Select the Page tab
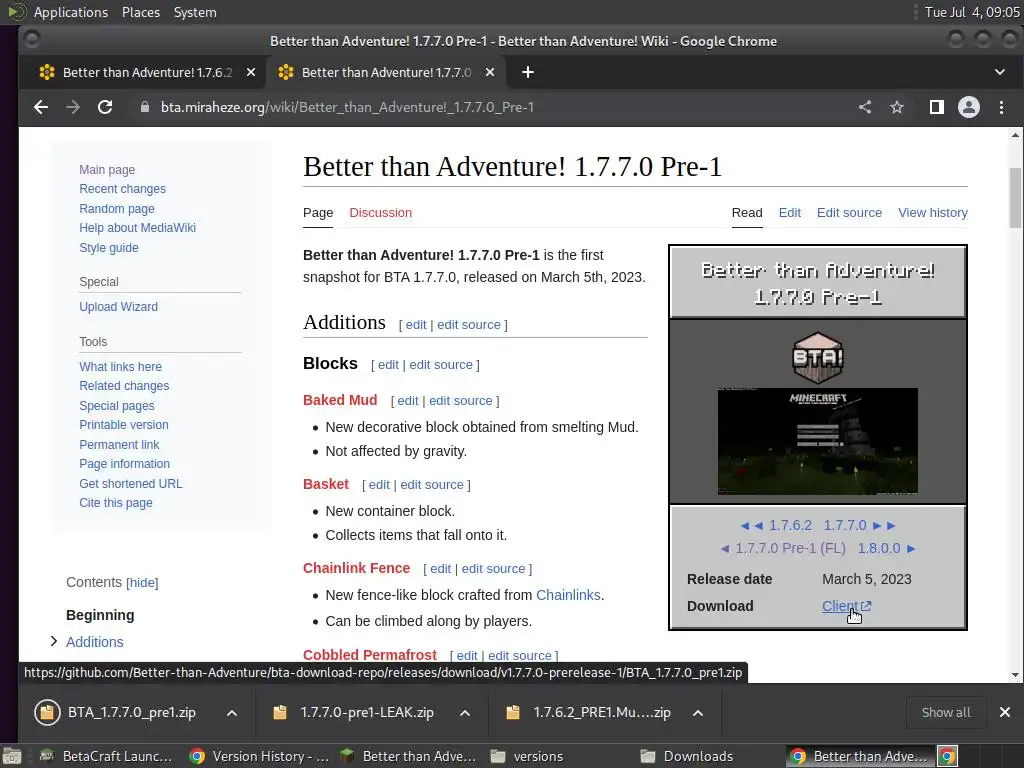The width and height of the screenshot is (1024, 768). (x=318, y=213)
